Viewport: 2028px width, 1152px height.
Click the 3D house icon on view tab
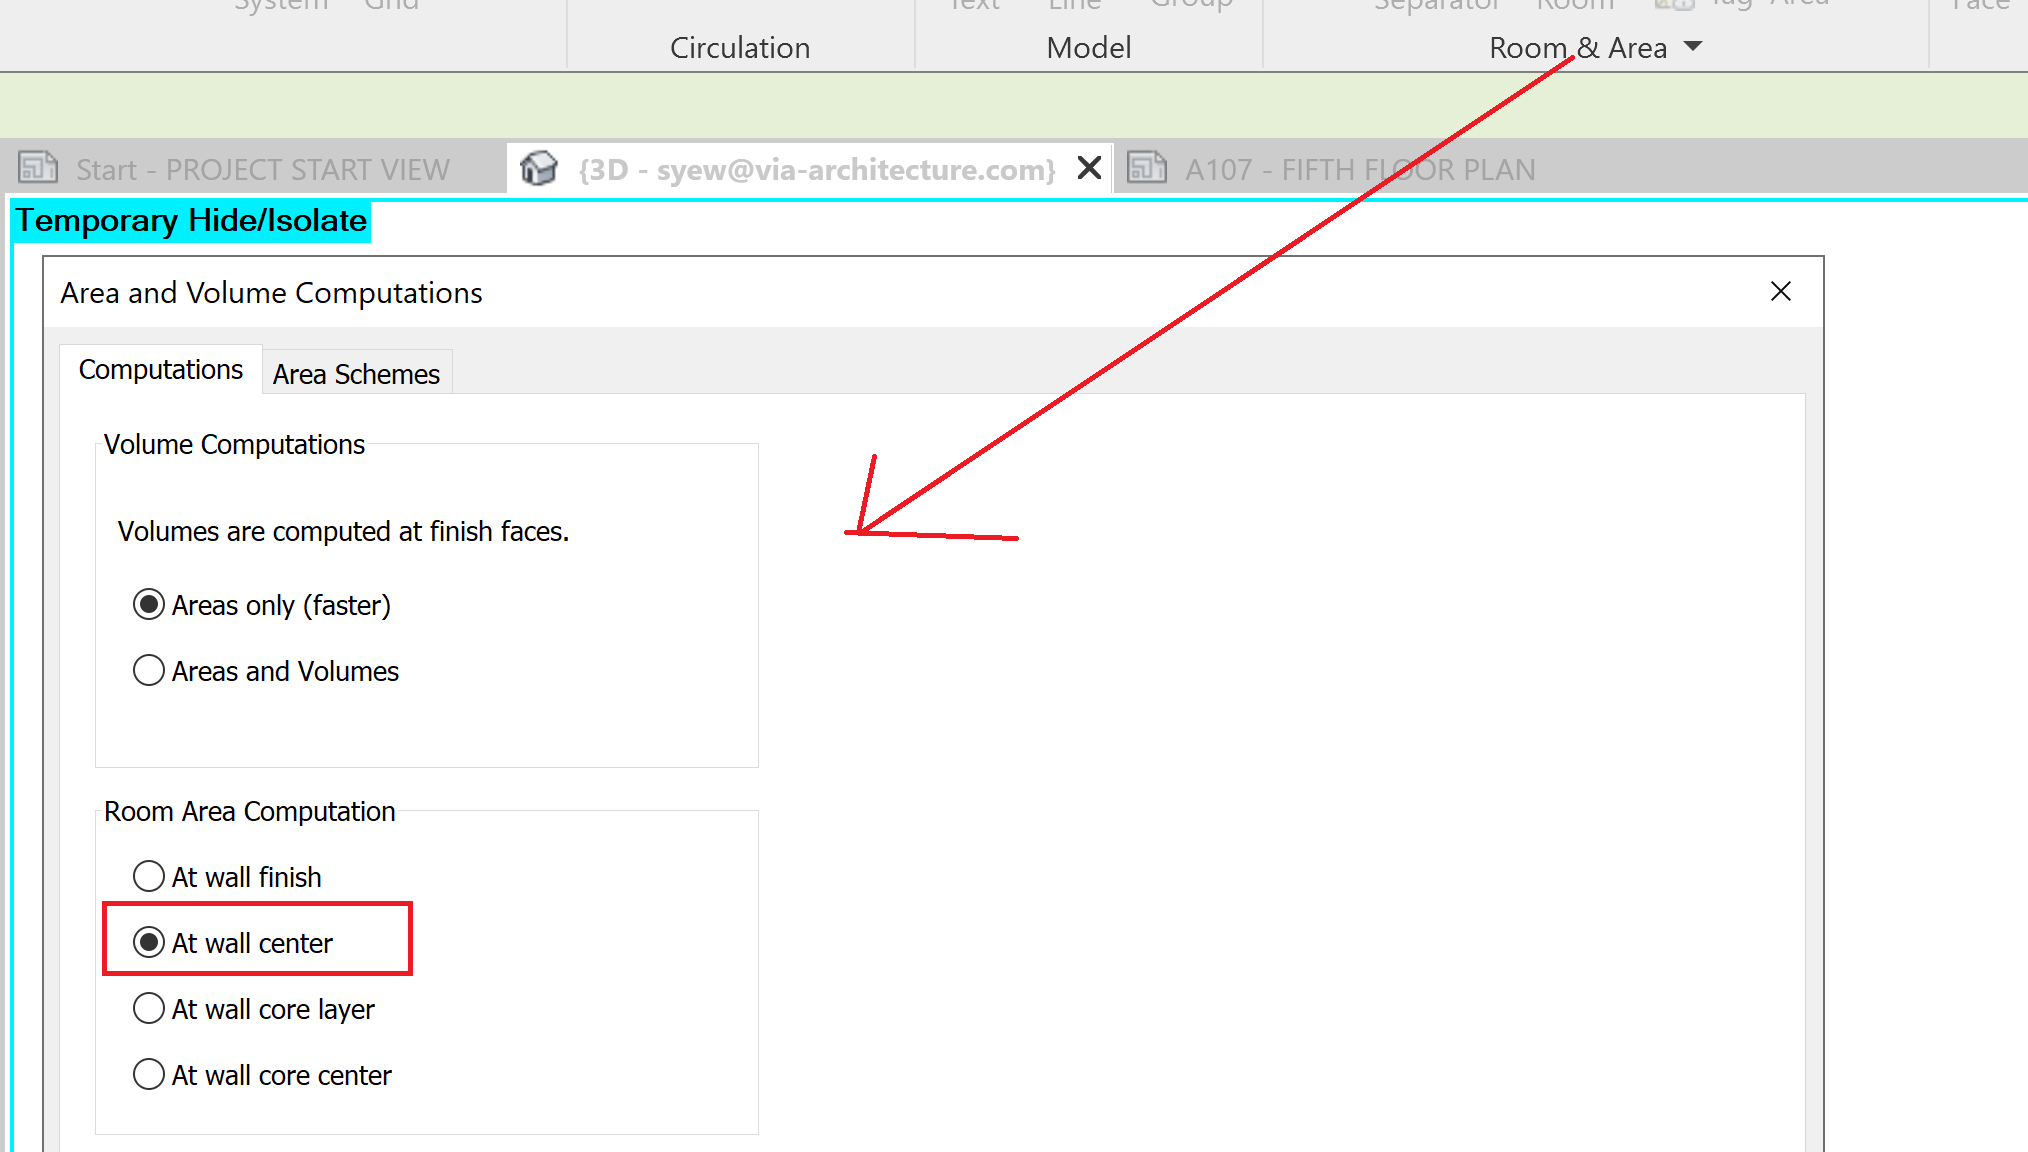pyautogui.click(x=539, y=168)
